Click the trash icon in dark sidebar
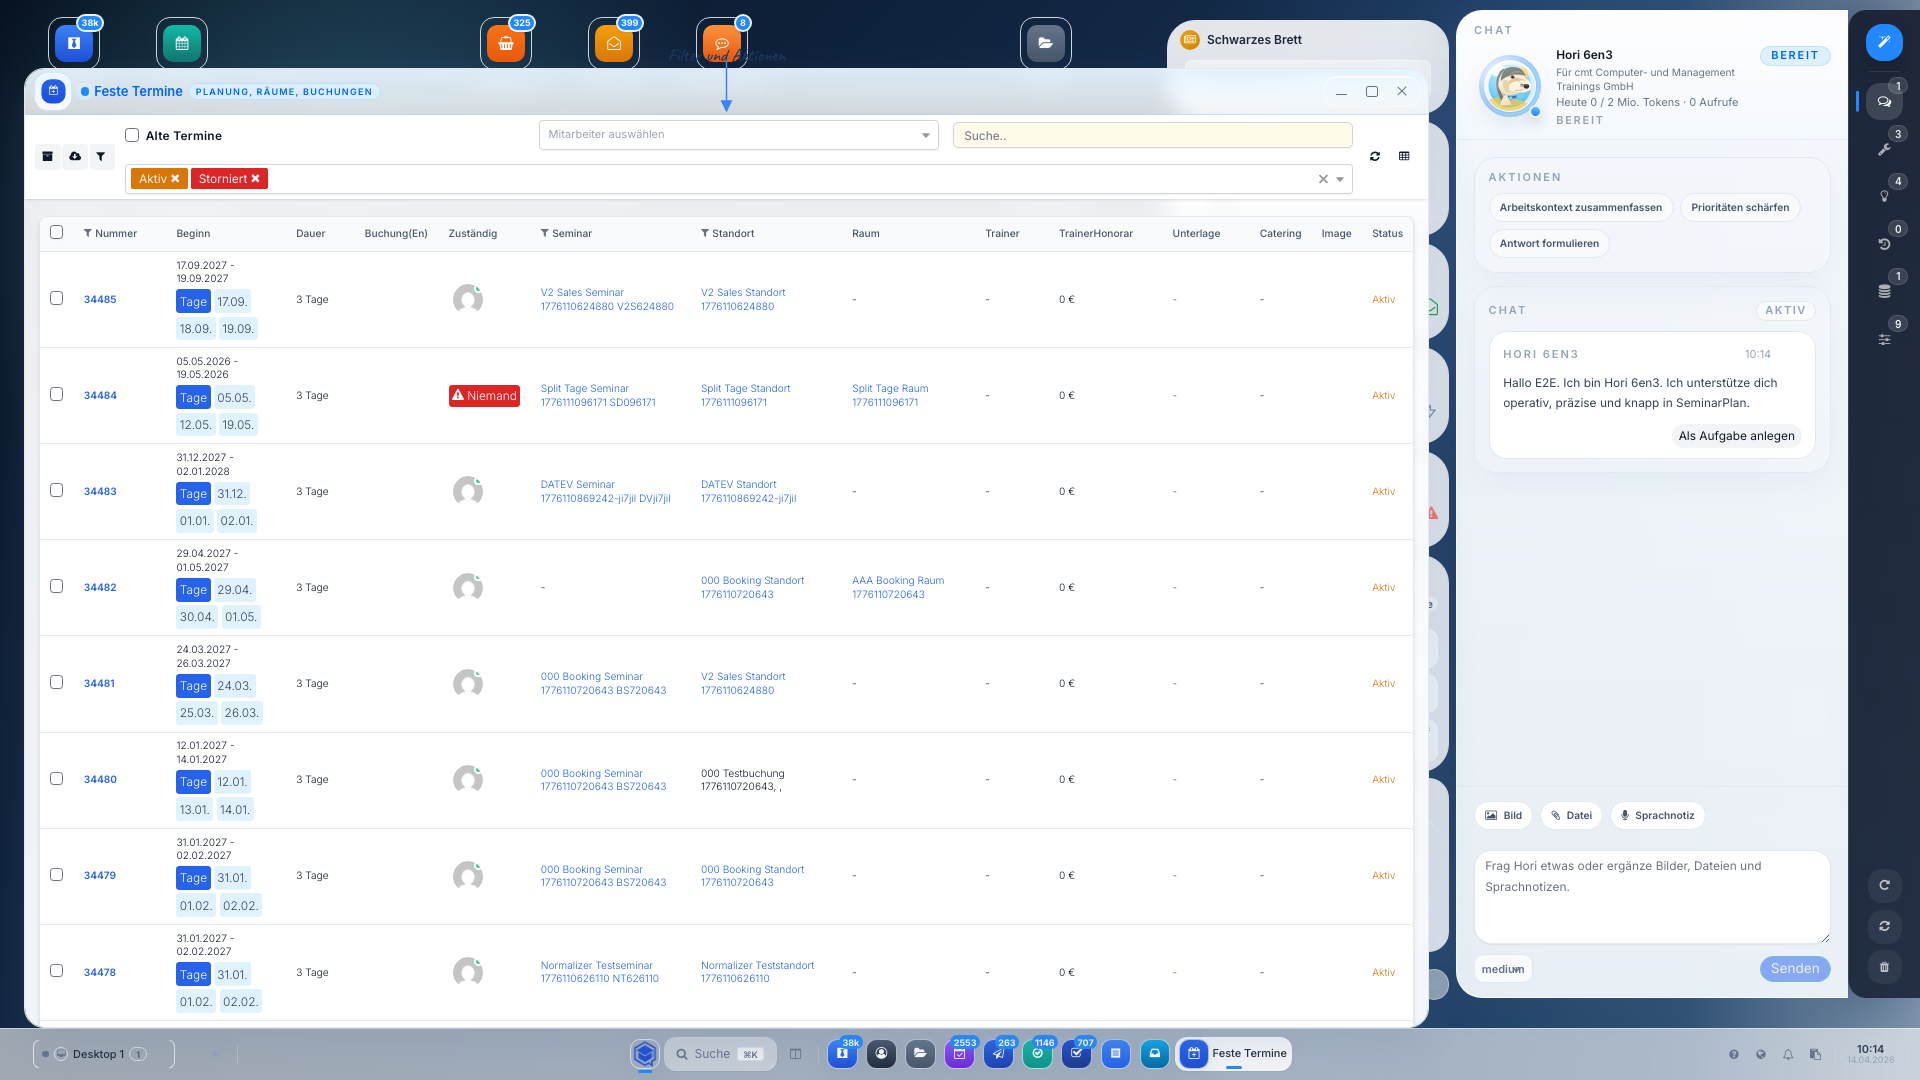This screenshot has width=1920, height=1080. pyautogui.click(x=1884, y=967)
